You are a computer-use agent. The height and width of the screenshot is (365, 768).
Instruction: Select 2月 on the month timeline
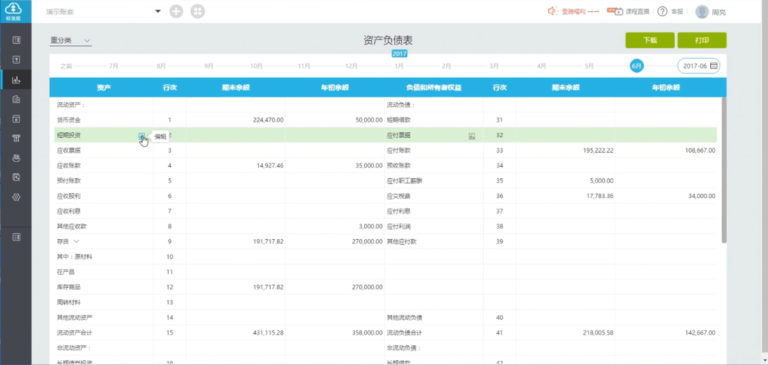[446, 66]
